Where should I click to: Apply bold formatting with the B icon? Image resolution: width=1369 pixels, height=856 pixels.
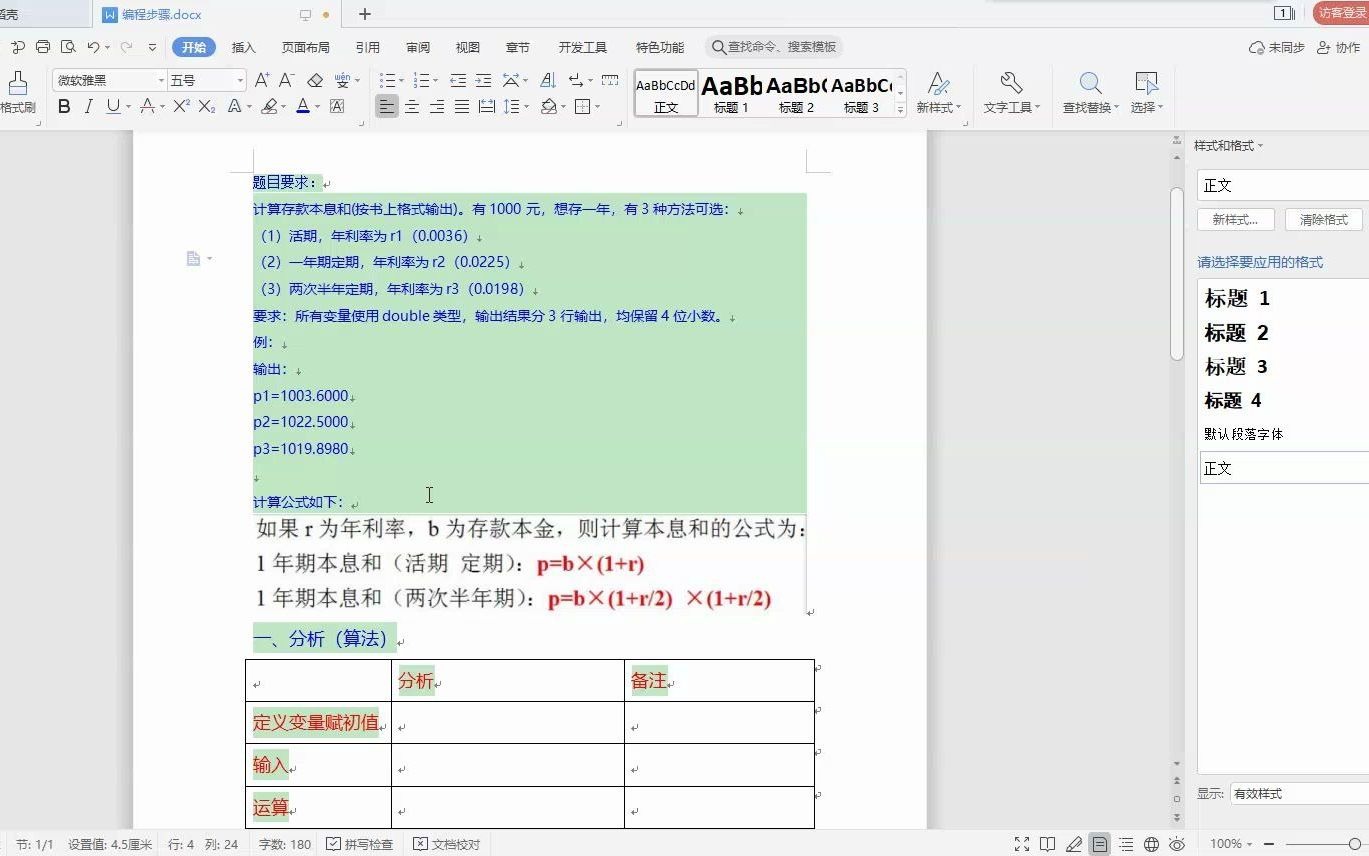[x=64, y=106]
